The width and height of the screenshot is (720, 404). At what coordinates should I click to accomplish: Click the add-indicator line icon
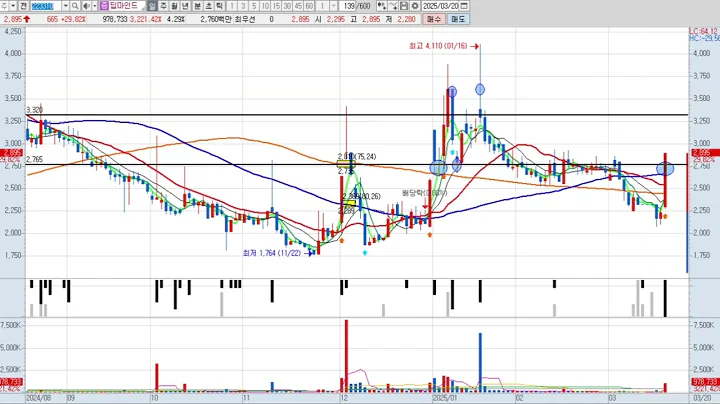coord(393,6)
